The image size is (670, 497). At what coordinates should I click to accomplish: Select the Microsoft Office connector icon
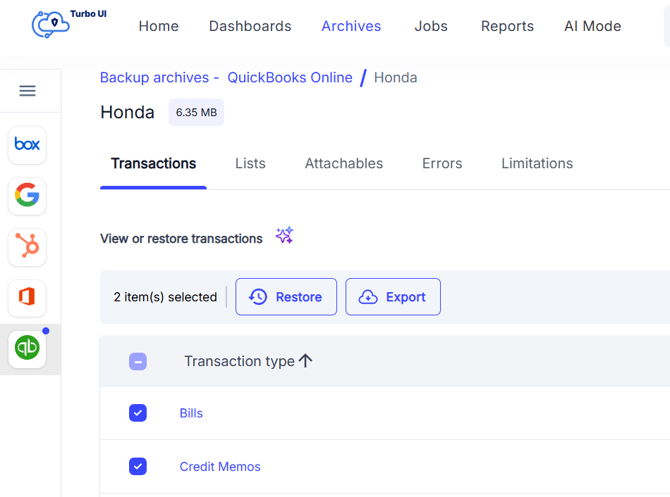pyautogui.click(x=27, y=298)
